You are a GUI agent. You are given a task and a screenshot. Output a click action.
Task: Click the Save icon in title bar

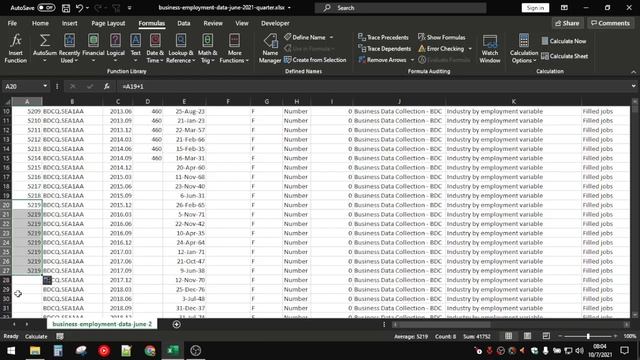click(x=65, y=7)
